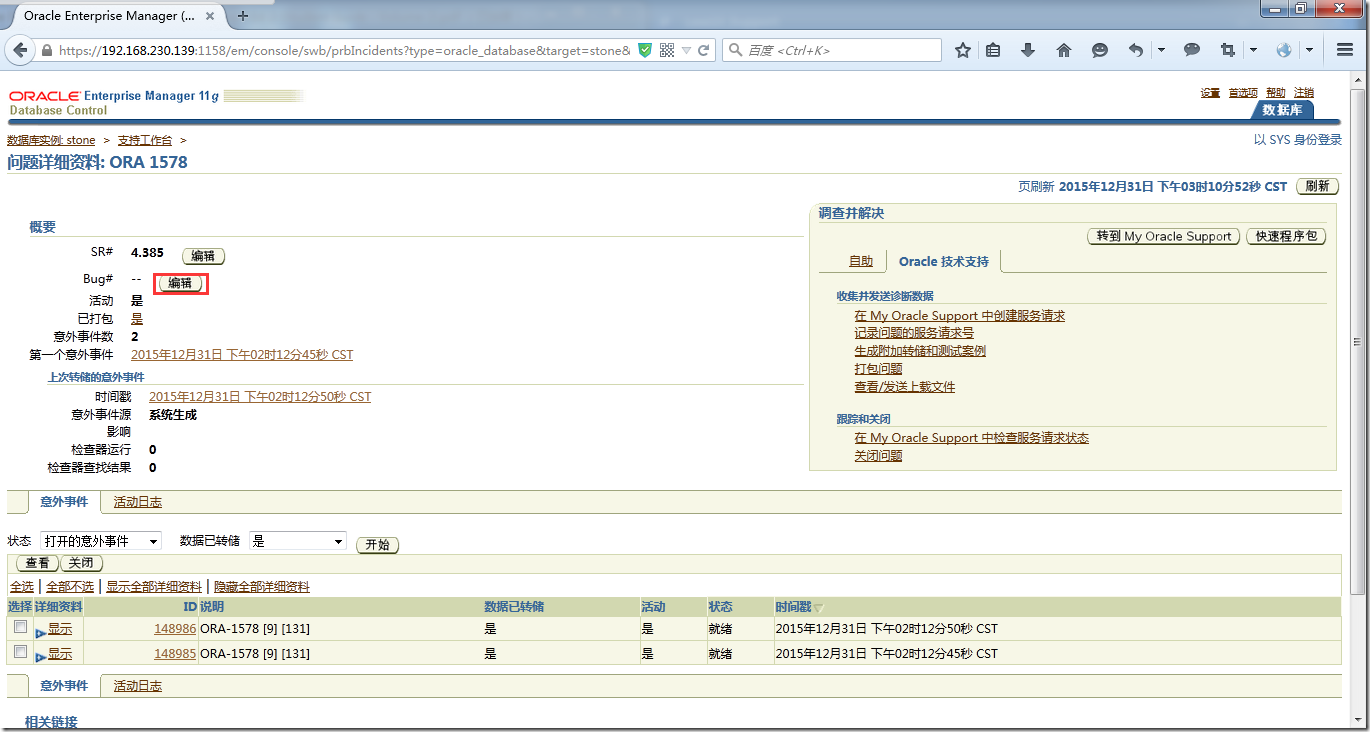
Task: Click the 查看 button above incidents table
Action: (x=37, y=563)
